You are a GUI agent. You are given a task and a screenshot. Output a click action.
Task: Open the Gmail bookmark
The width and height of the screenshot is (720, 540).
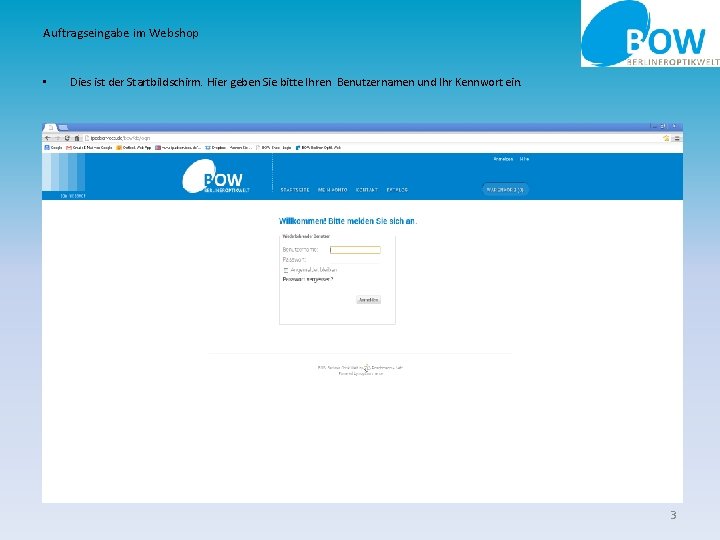click(x=90, y=148)
